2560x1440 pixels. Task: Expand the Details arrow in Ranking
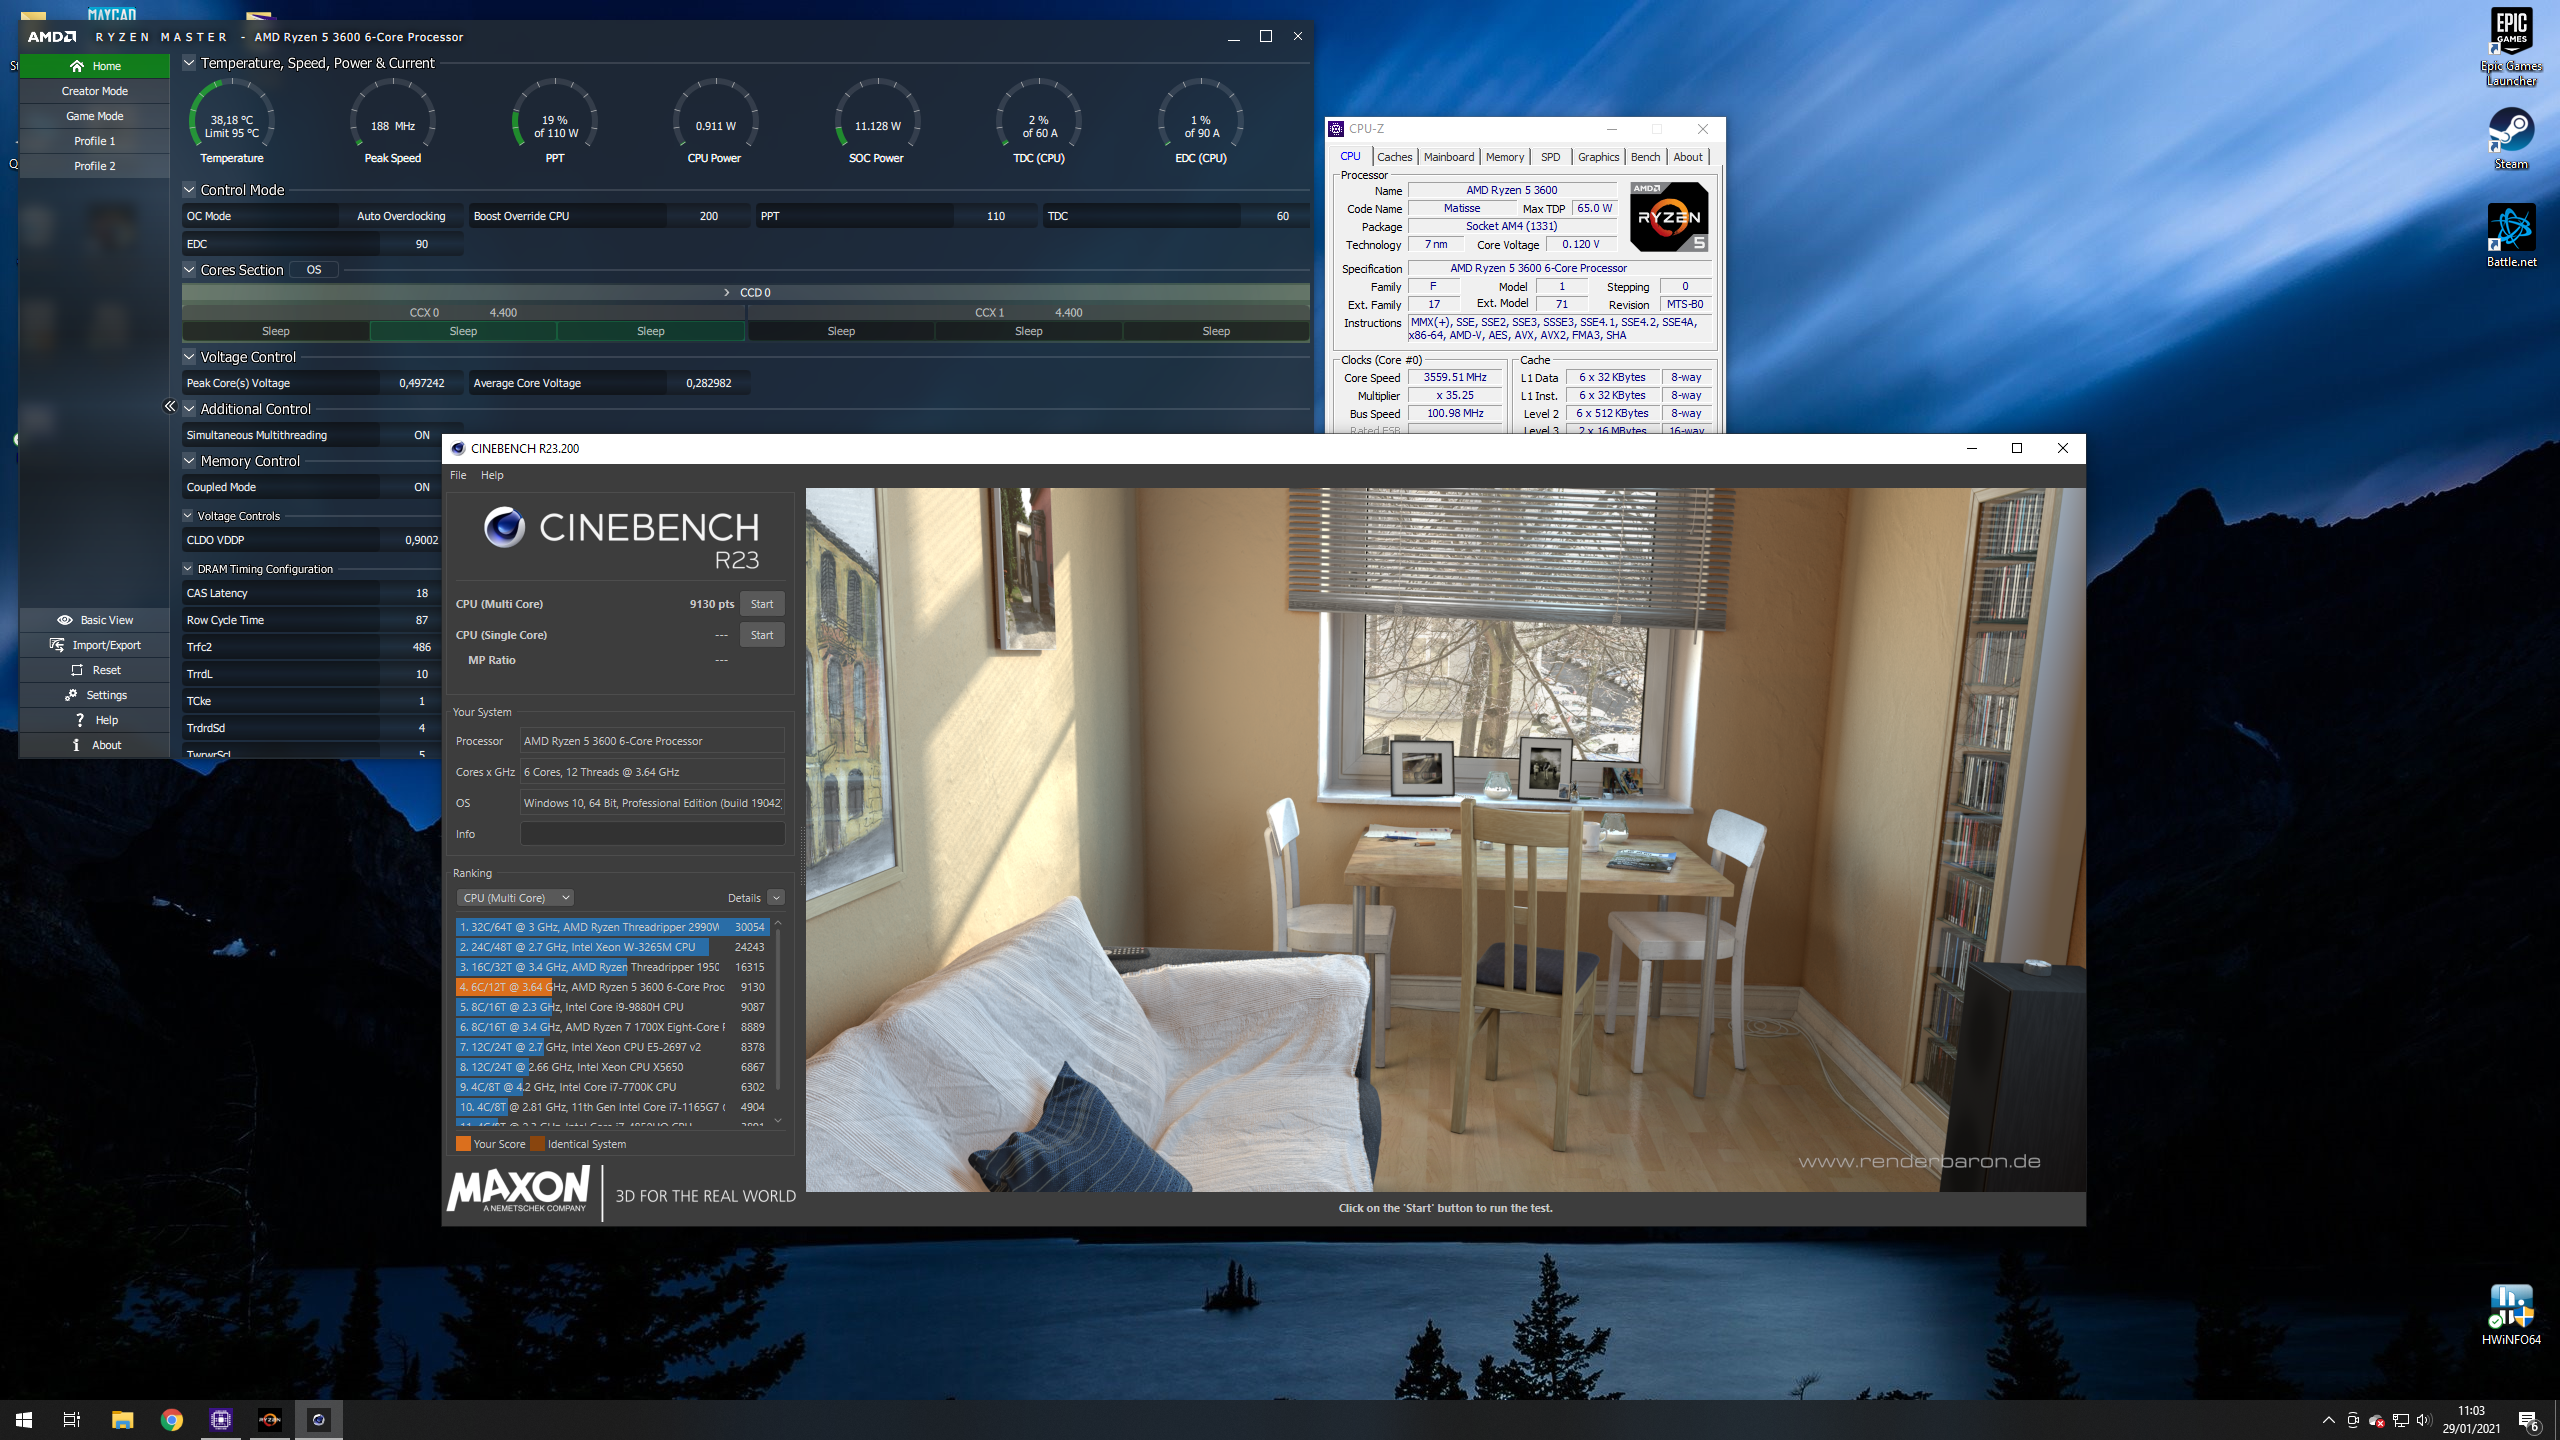[x=776, y=898]
